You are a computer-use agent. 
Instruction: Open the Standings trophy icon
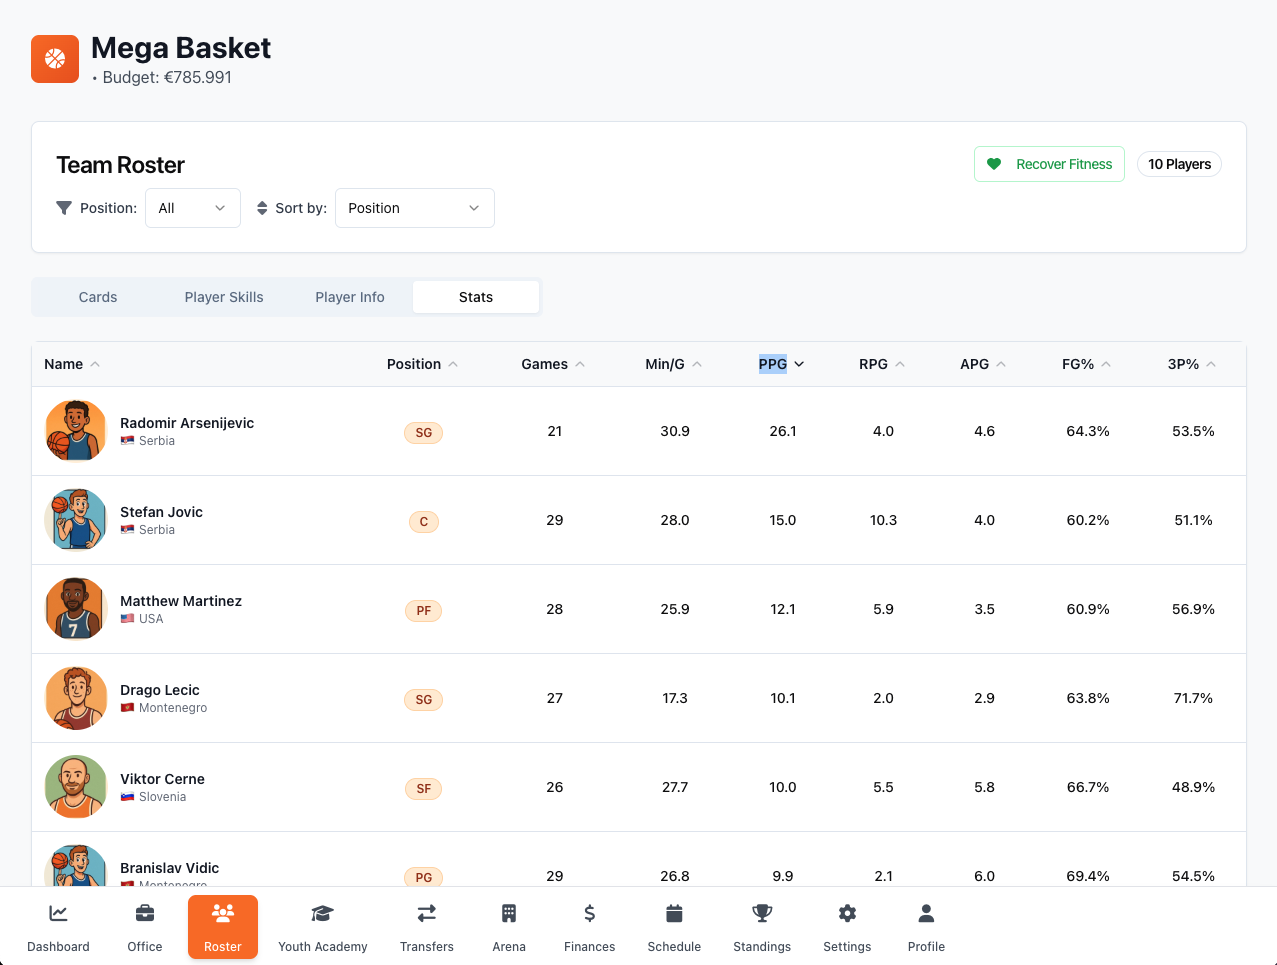pyautogui.click(x=762, y=913)
